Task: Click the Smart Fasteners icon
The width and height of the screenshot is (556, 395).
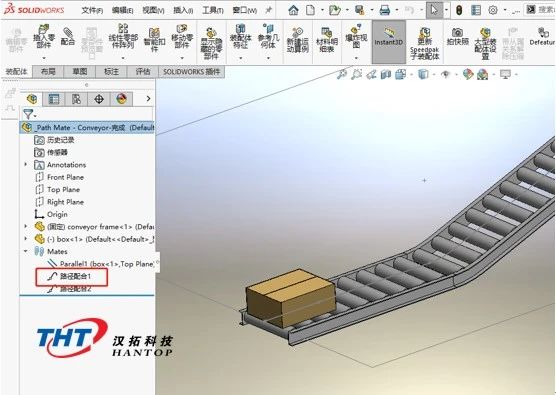Action: (154, 39)
